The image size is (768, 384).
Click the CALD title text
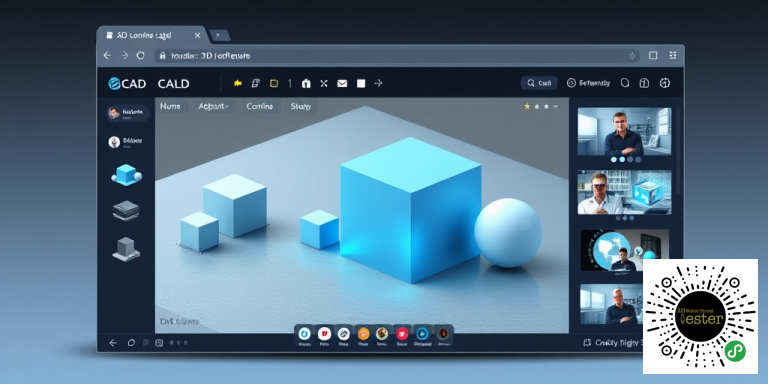[x=173, y=84]
